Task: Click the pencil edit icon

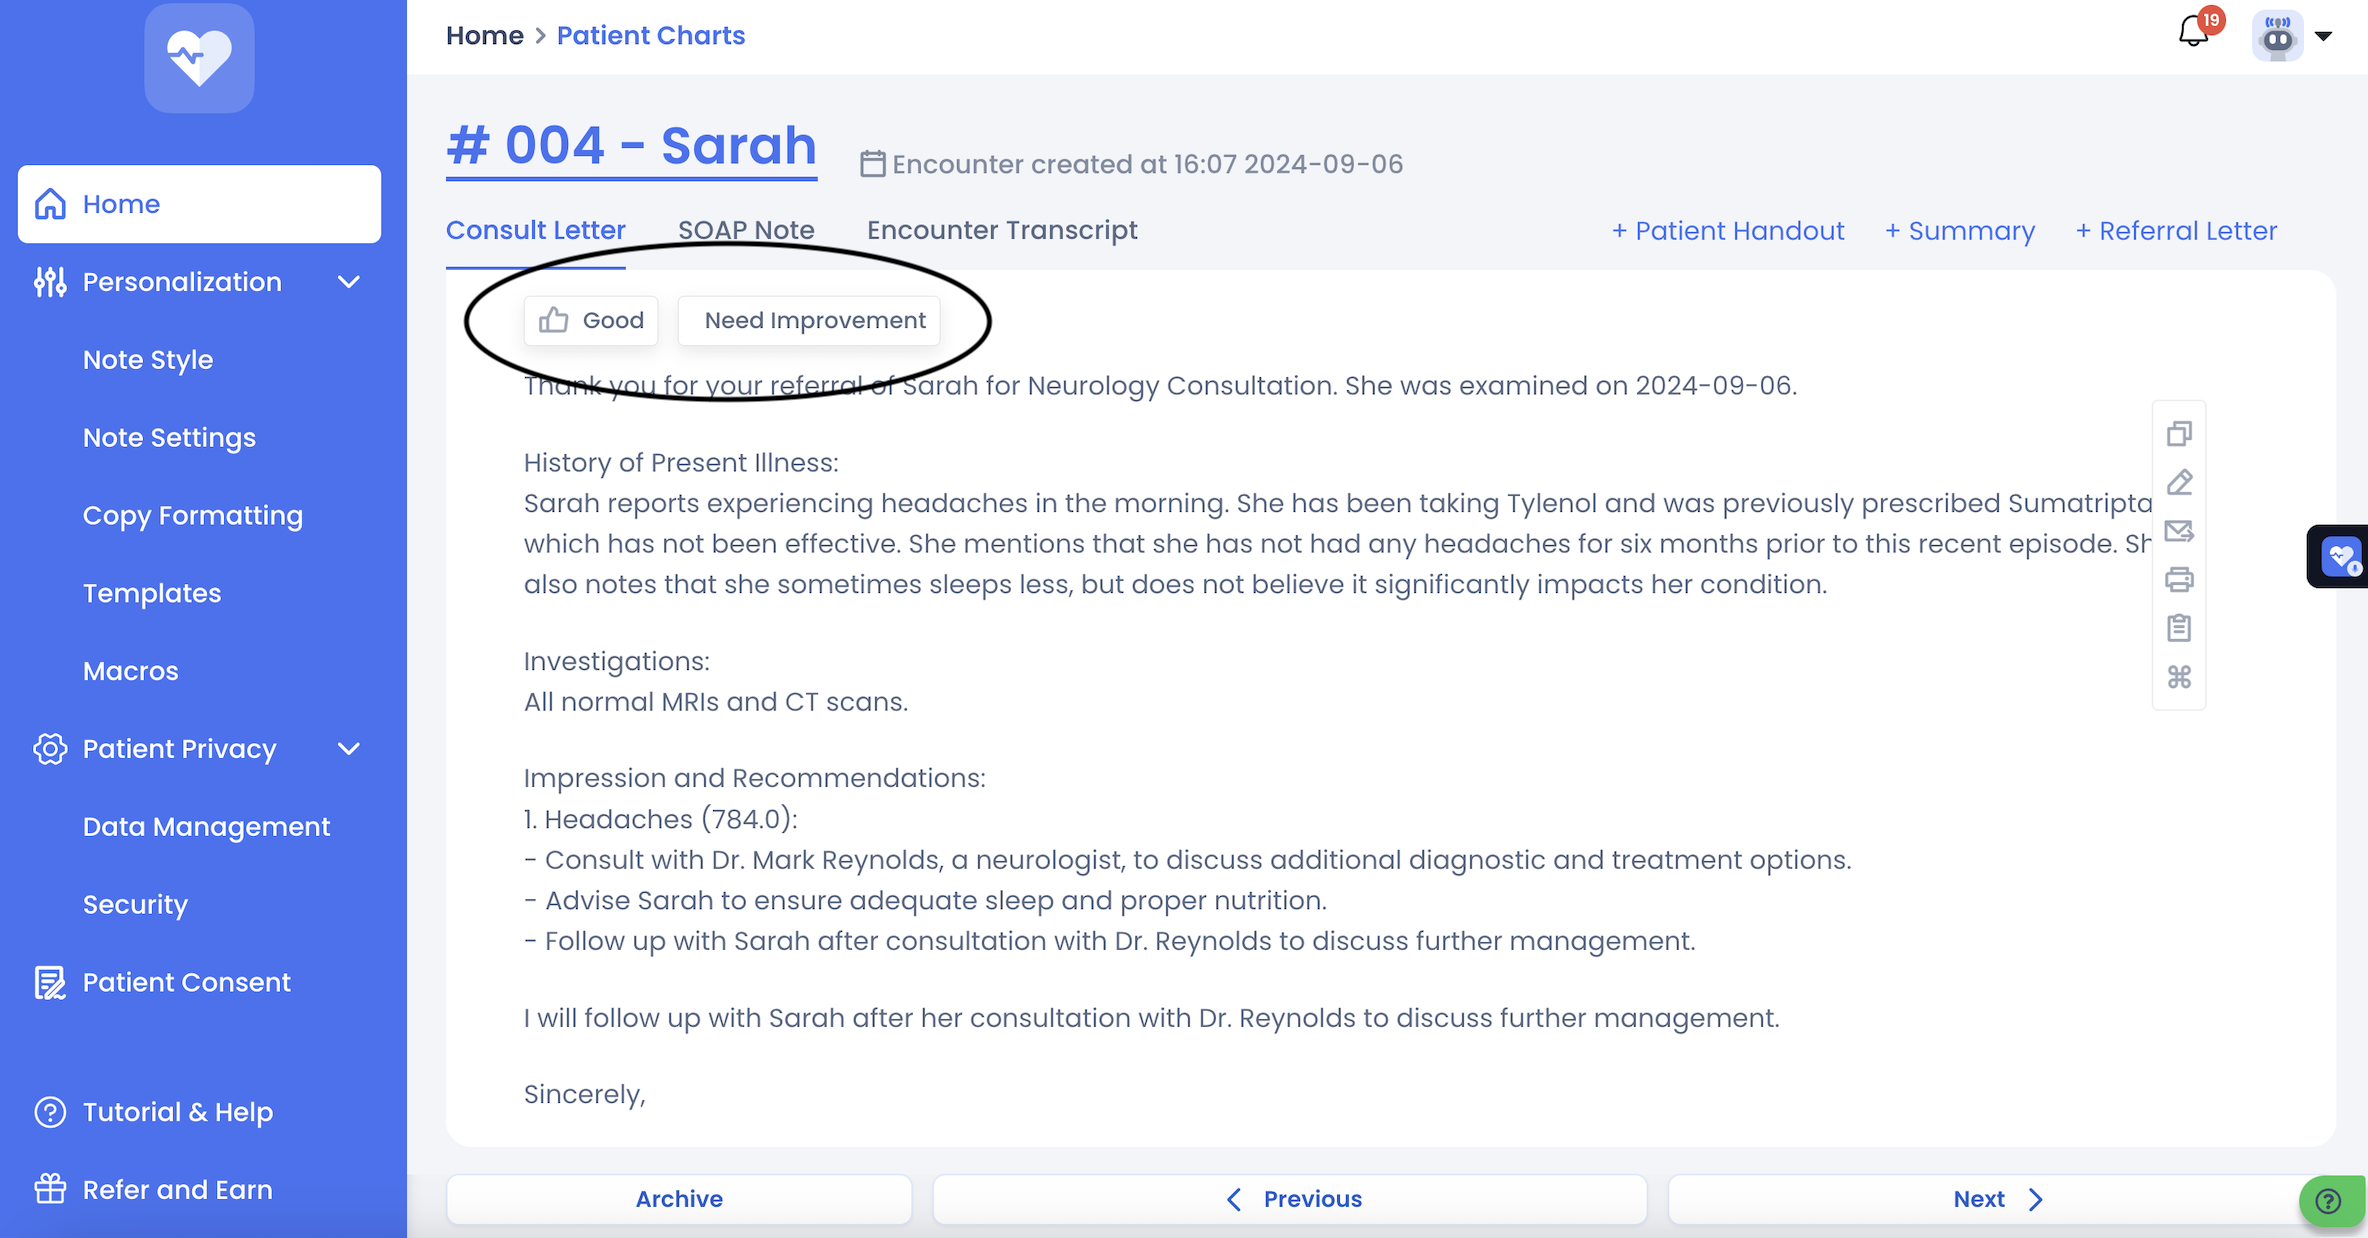Action: pyautogui.click(x=2179, y=483)
